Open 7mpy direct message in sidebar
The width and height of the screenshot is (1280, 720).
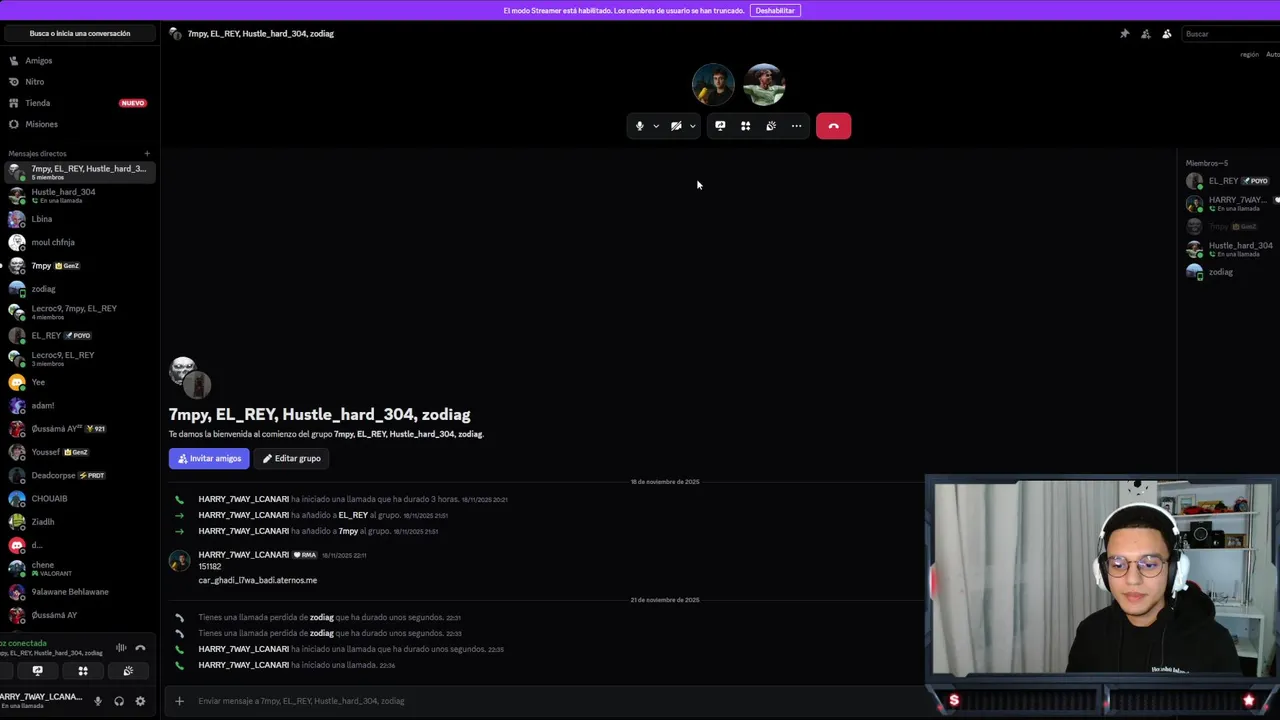tap(80, 266)
